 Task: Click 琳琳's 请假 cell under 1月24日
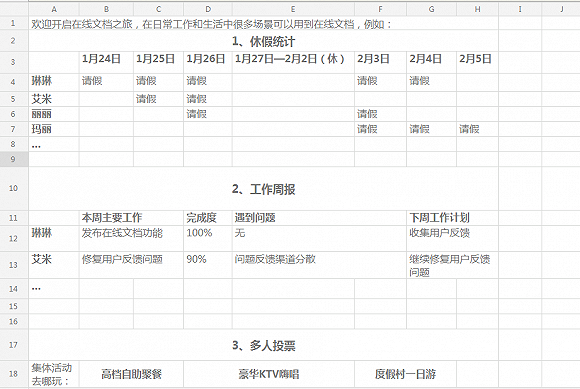click(x=106, y=82)
